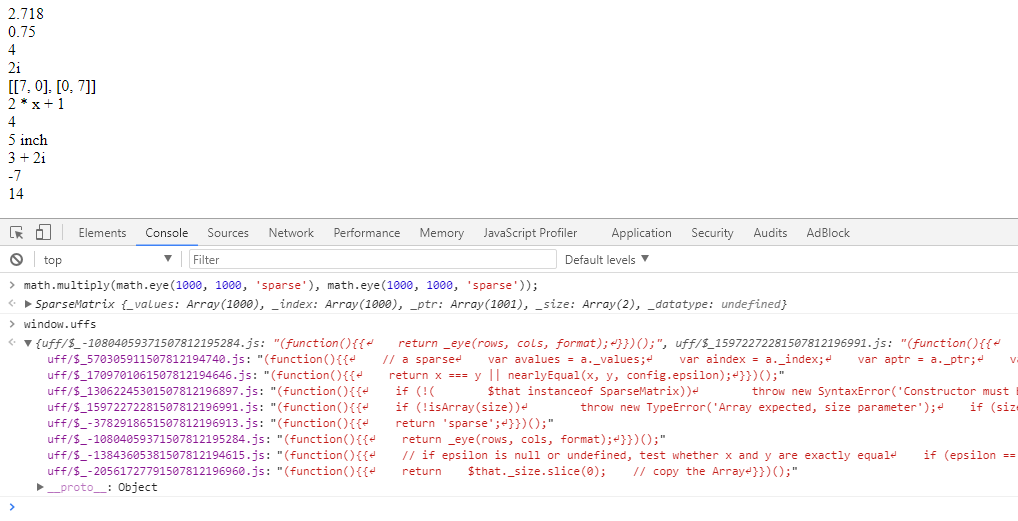Screen dimensions: 1018x521
Task: Open the Network tab
Action: tap(291, 233)
